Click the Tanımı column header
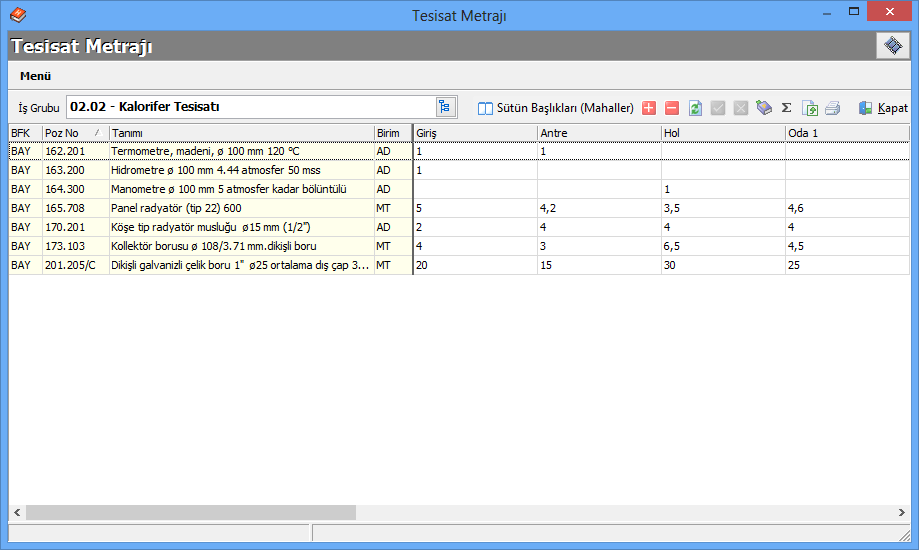This screenshot has width=919, height=550. click(240, 133)
